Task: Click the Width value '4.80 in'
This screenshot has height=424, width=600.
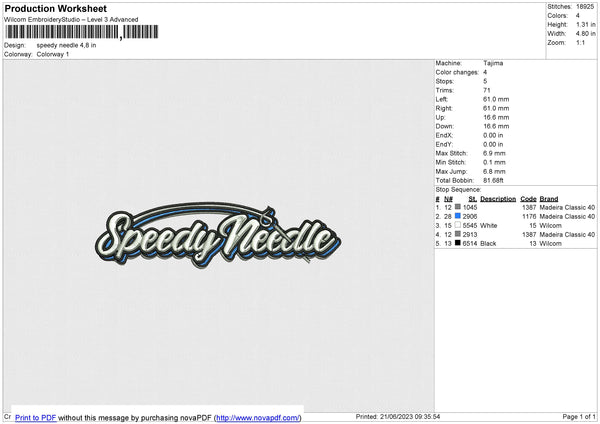Action: tap(585, 34)
